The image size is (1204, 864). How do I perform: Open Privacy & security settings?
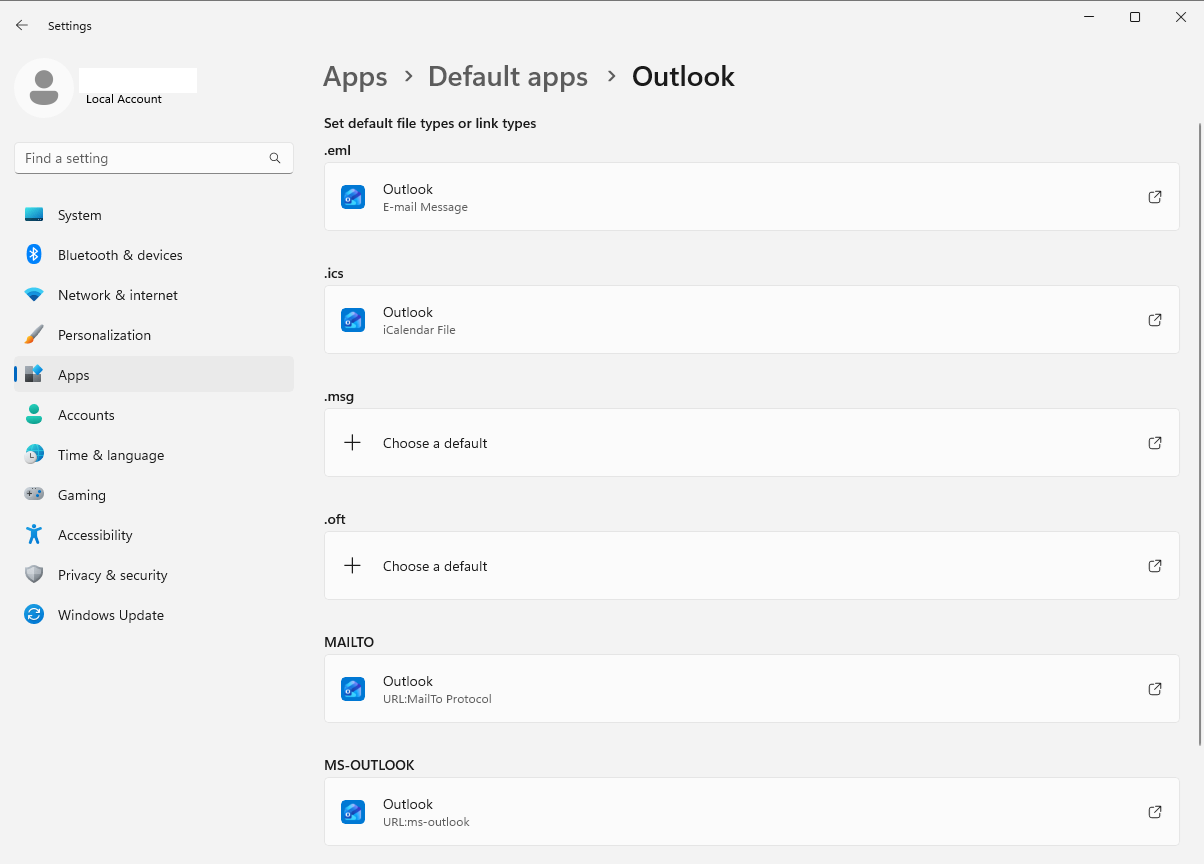coord(154,575)
